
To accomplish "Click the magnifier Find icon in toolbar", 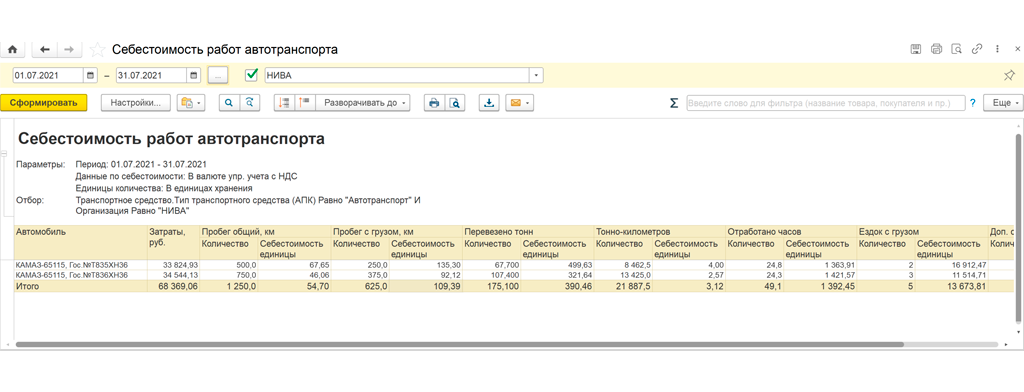I will (x=229, y=103).
